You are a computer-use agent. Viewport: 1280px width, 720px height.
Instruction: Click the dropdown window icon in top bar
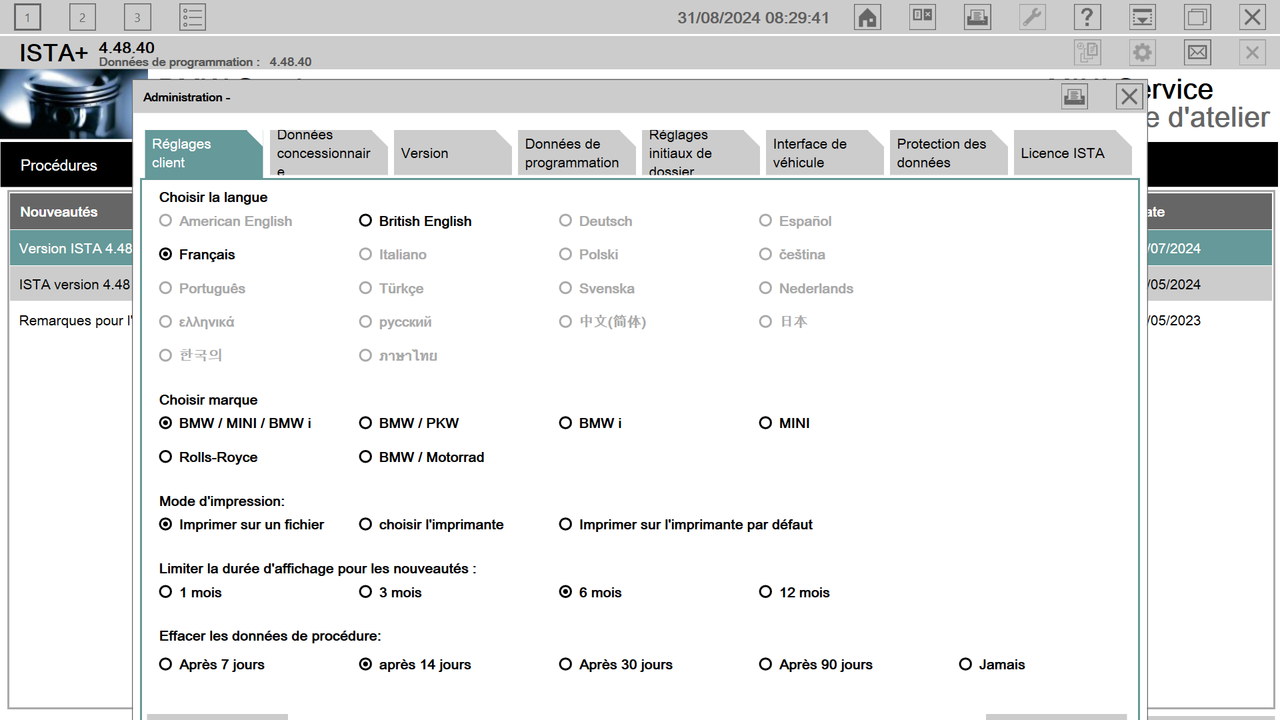pyautogui.click(x=1142, y=17)
